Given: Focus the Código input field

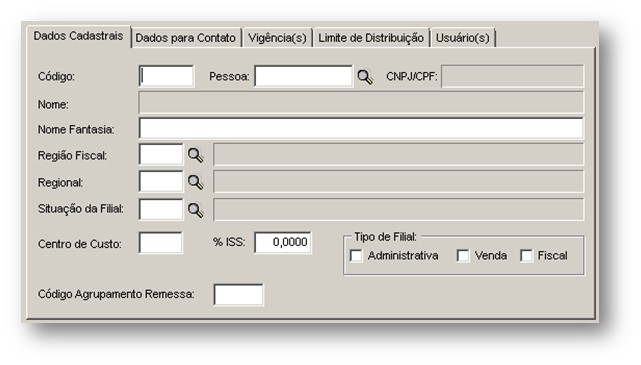Looking at the screenshot, I should click(166, 76).
